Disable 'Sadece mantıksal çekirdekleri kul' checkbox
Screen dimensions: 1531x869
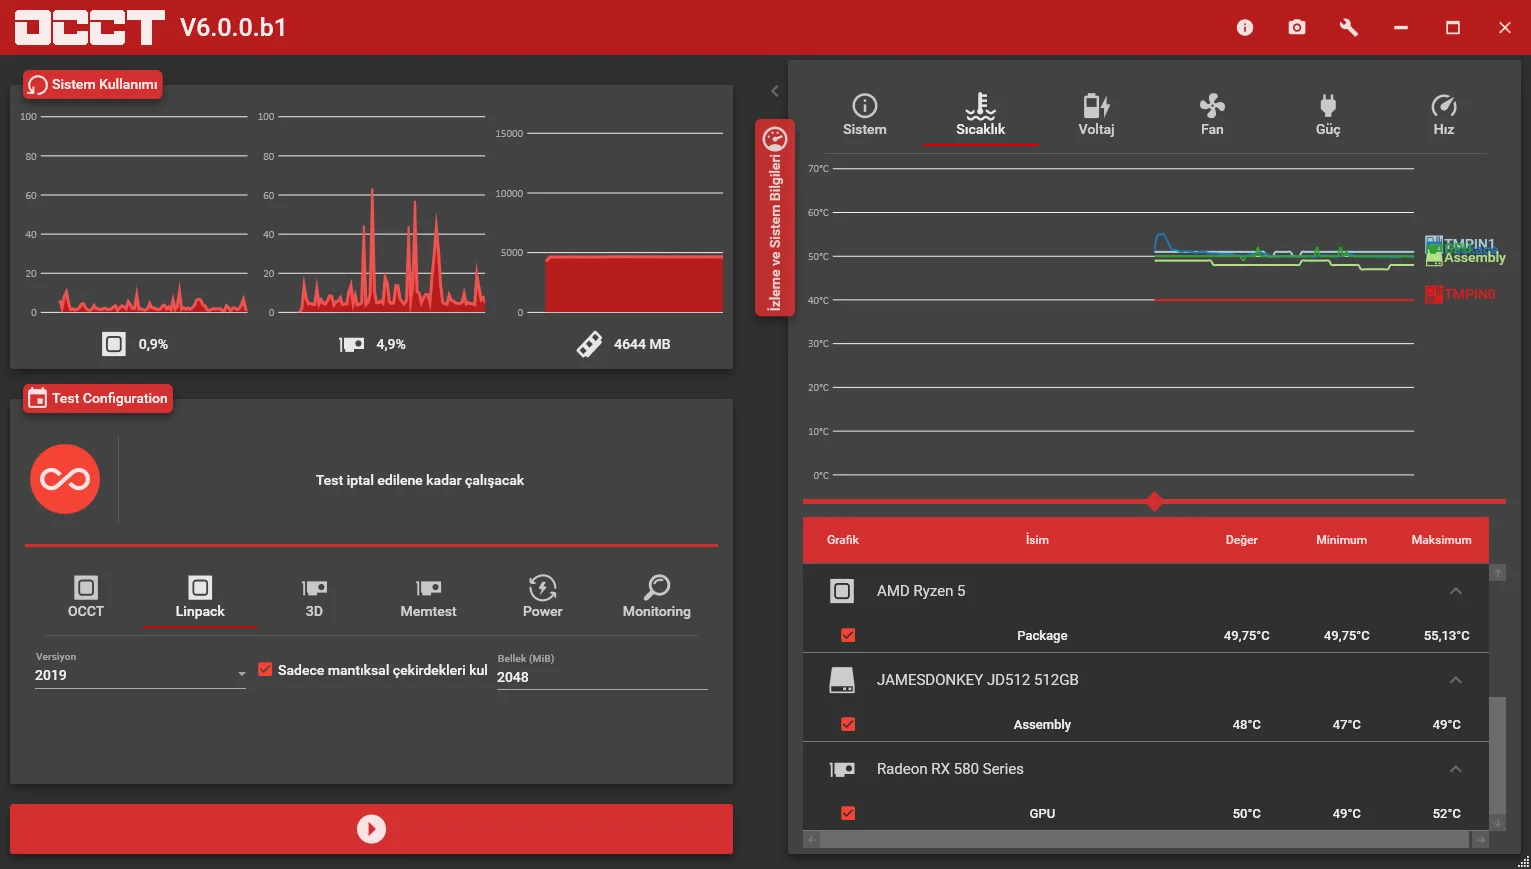tap(265, 670)
